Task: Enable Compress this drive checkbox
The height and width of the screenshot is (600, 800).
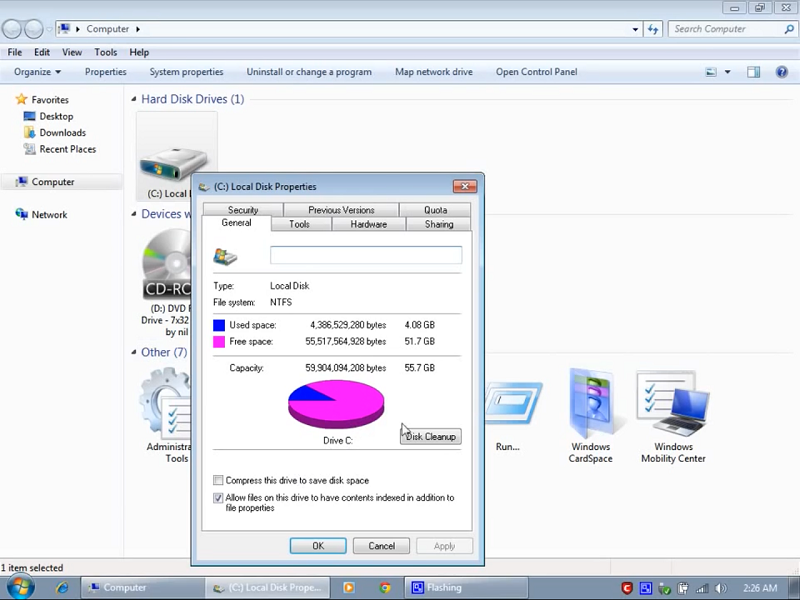Action: [x=218, y=480]
